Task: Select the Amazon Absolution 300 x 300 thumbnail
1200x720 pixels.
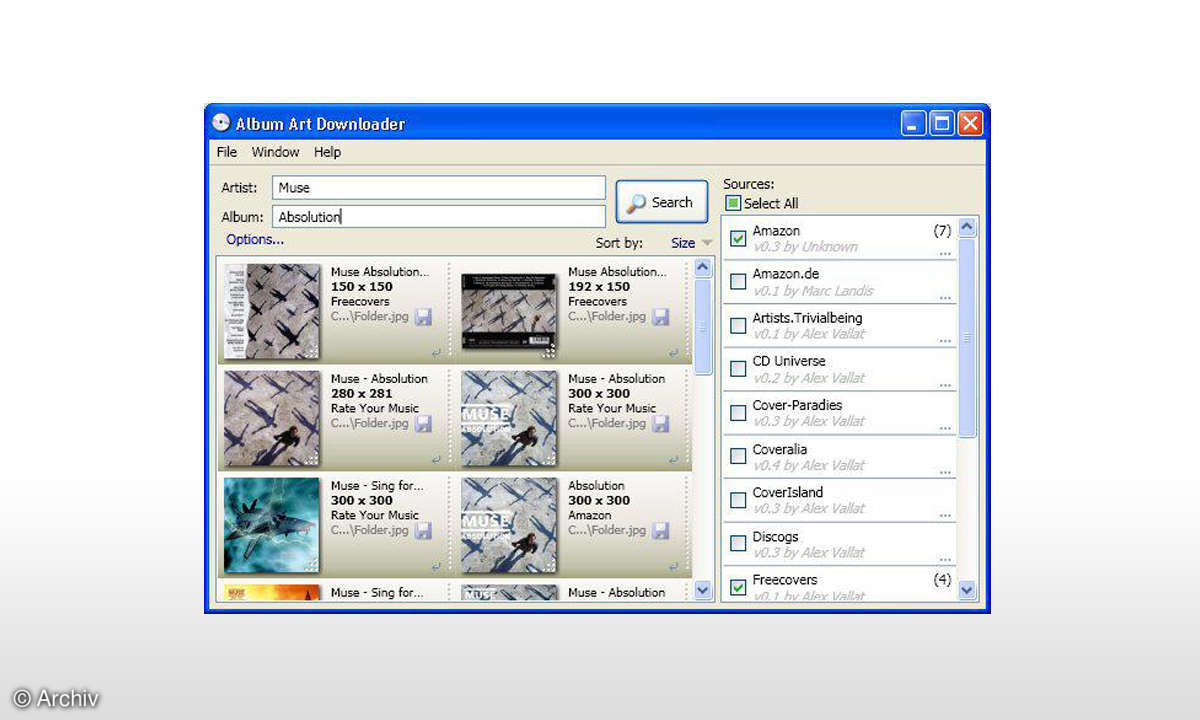Action: (x=509, y=525)
